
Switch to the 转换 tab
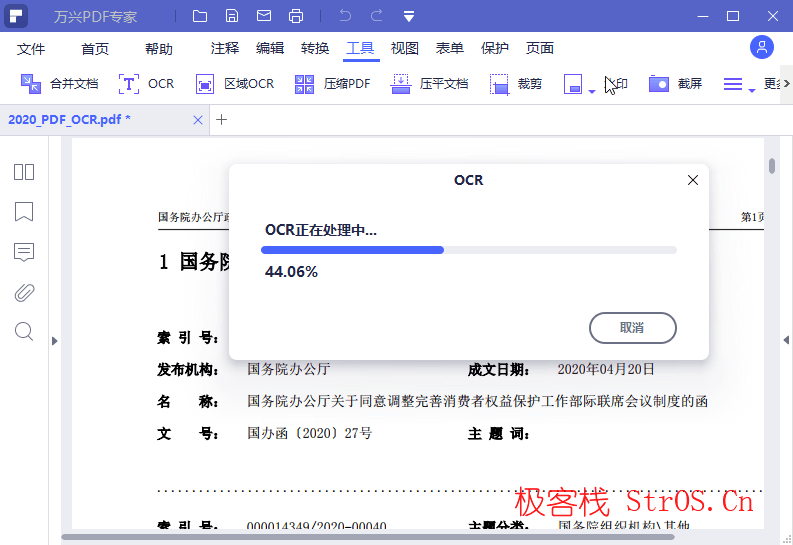point(315,48)
